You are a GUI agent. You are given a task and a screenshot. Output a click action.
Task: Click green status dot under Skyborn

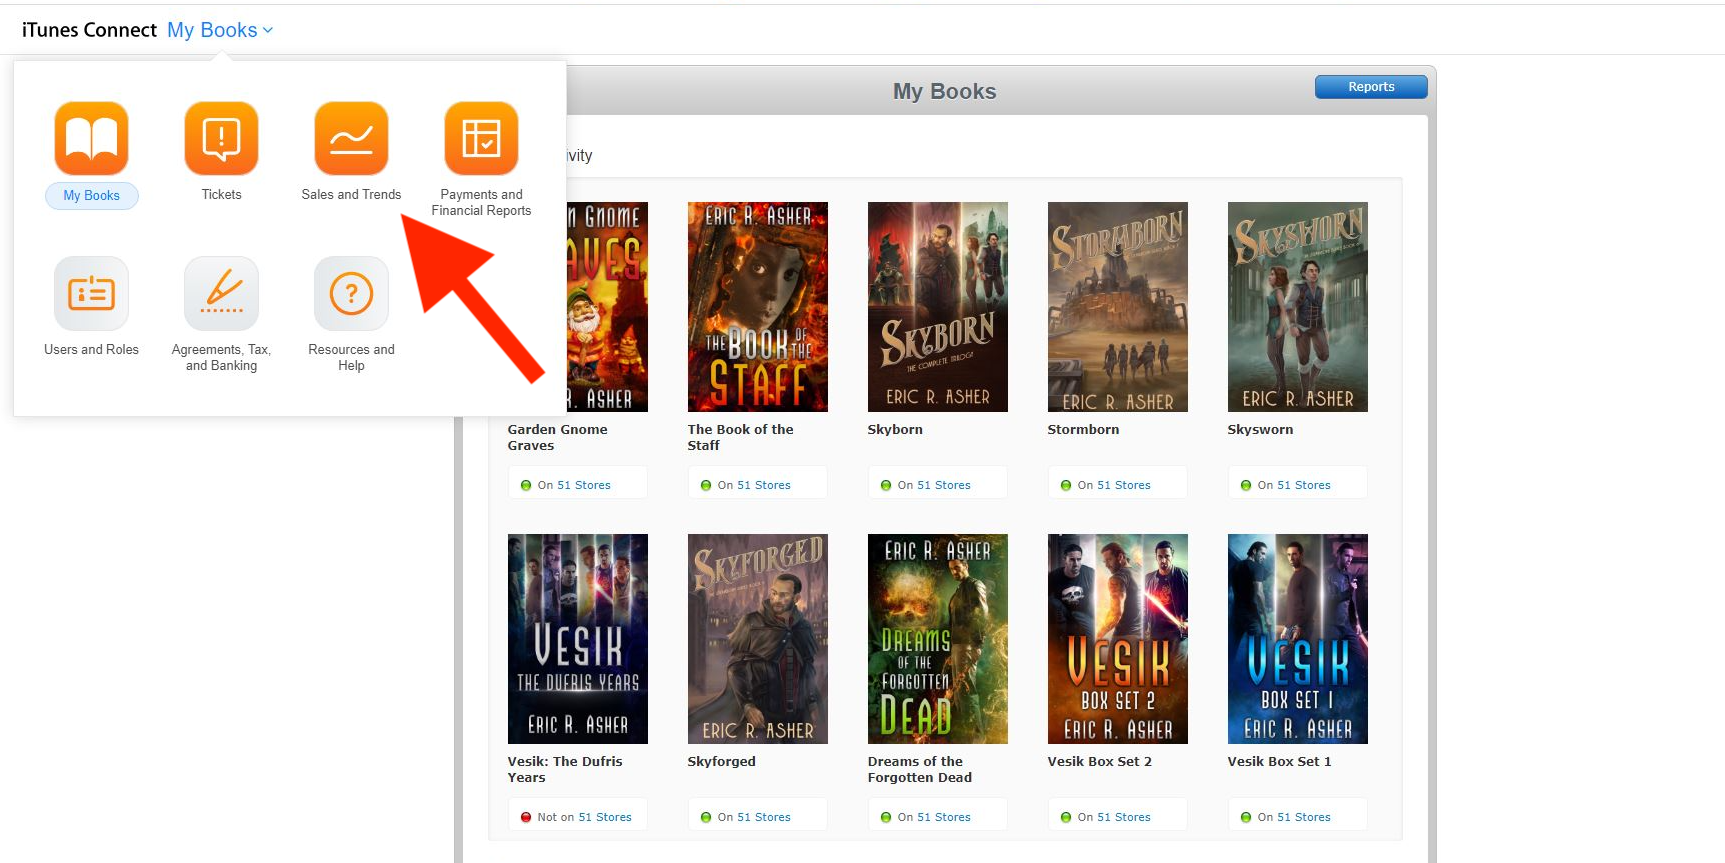click(886, 485)
